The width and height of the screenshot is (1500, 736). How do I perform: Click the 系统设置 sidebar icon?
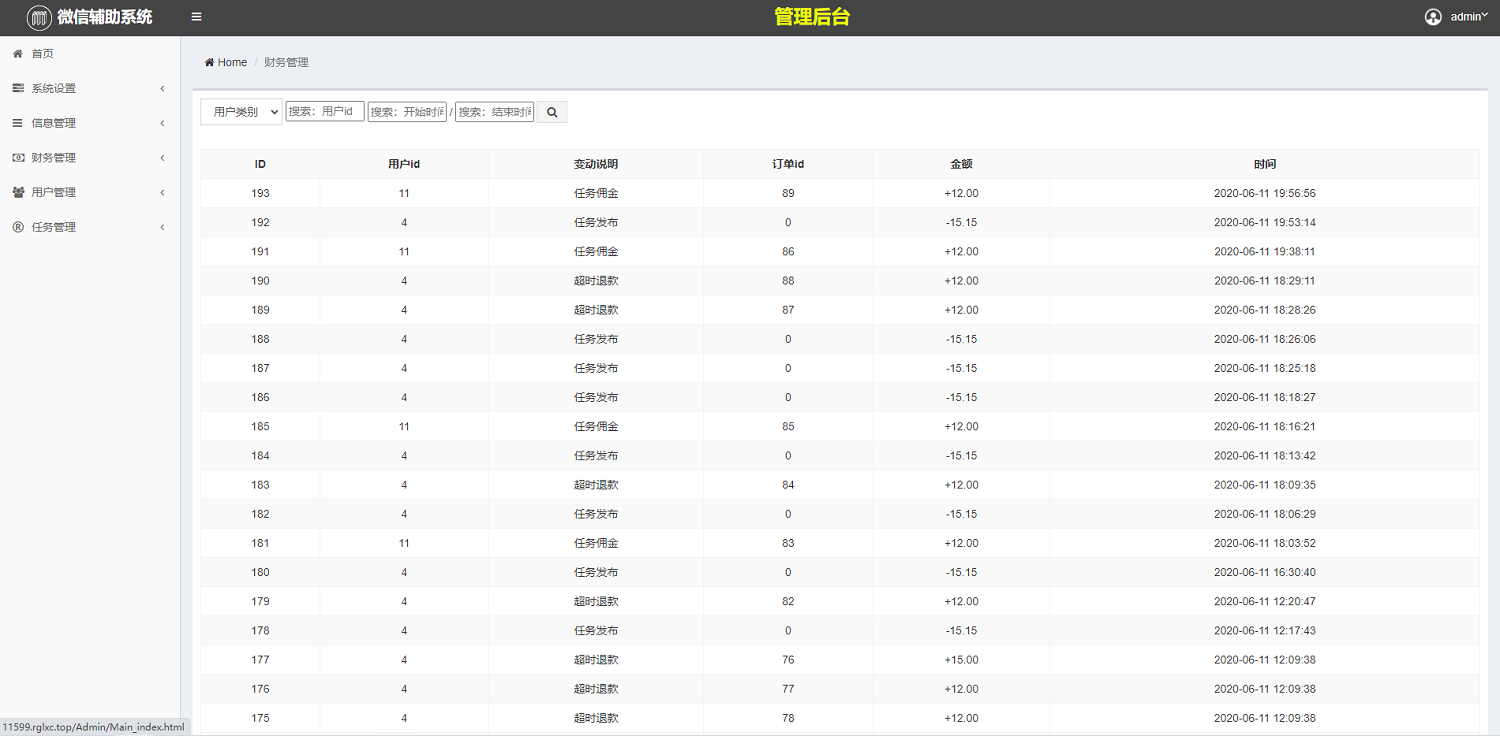click(18, 89)
